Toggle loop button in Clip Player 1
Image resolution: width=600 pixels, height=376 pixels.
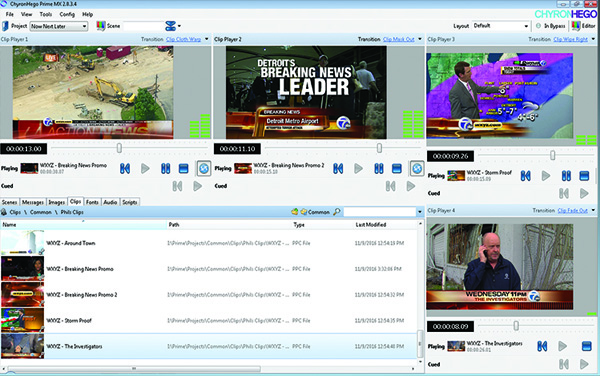coord(204,169)
